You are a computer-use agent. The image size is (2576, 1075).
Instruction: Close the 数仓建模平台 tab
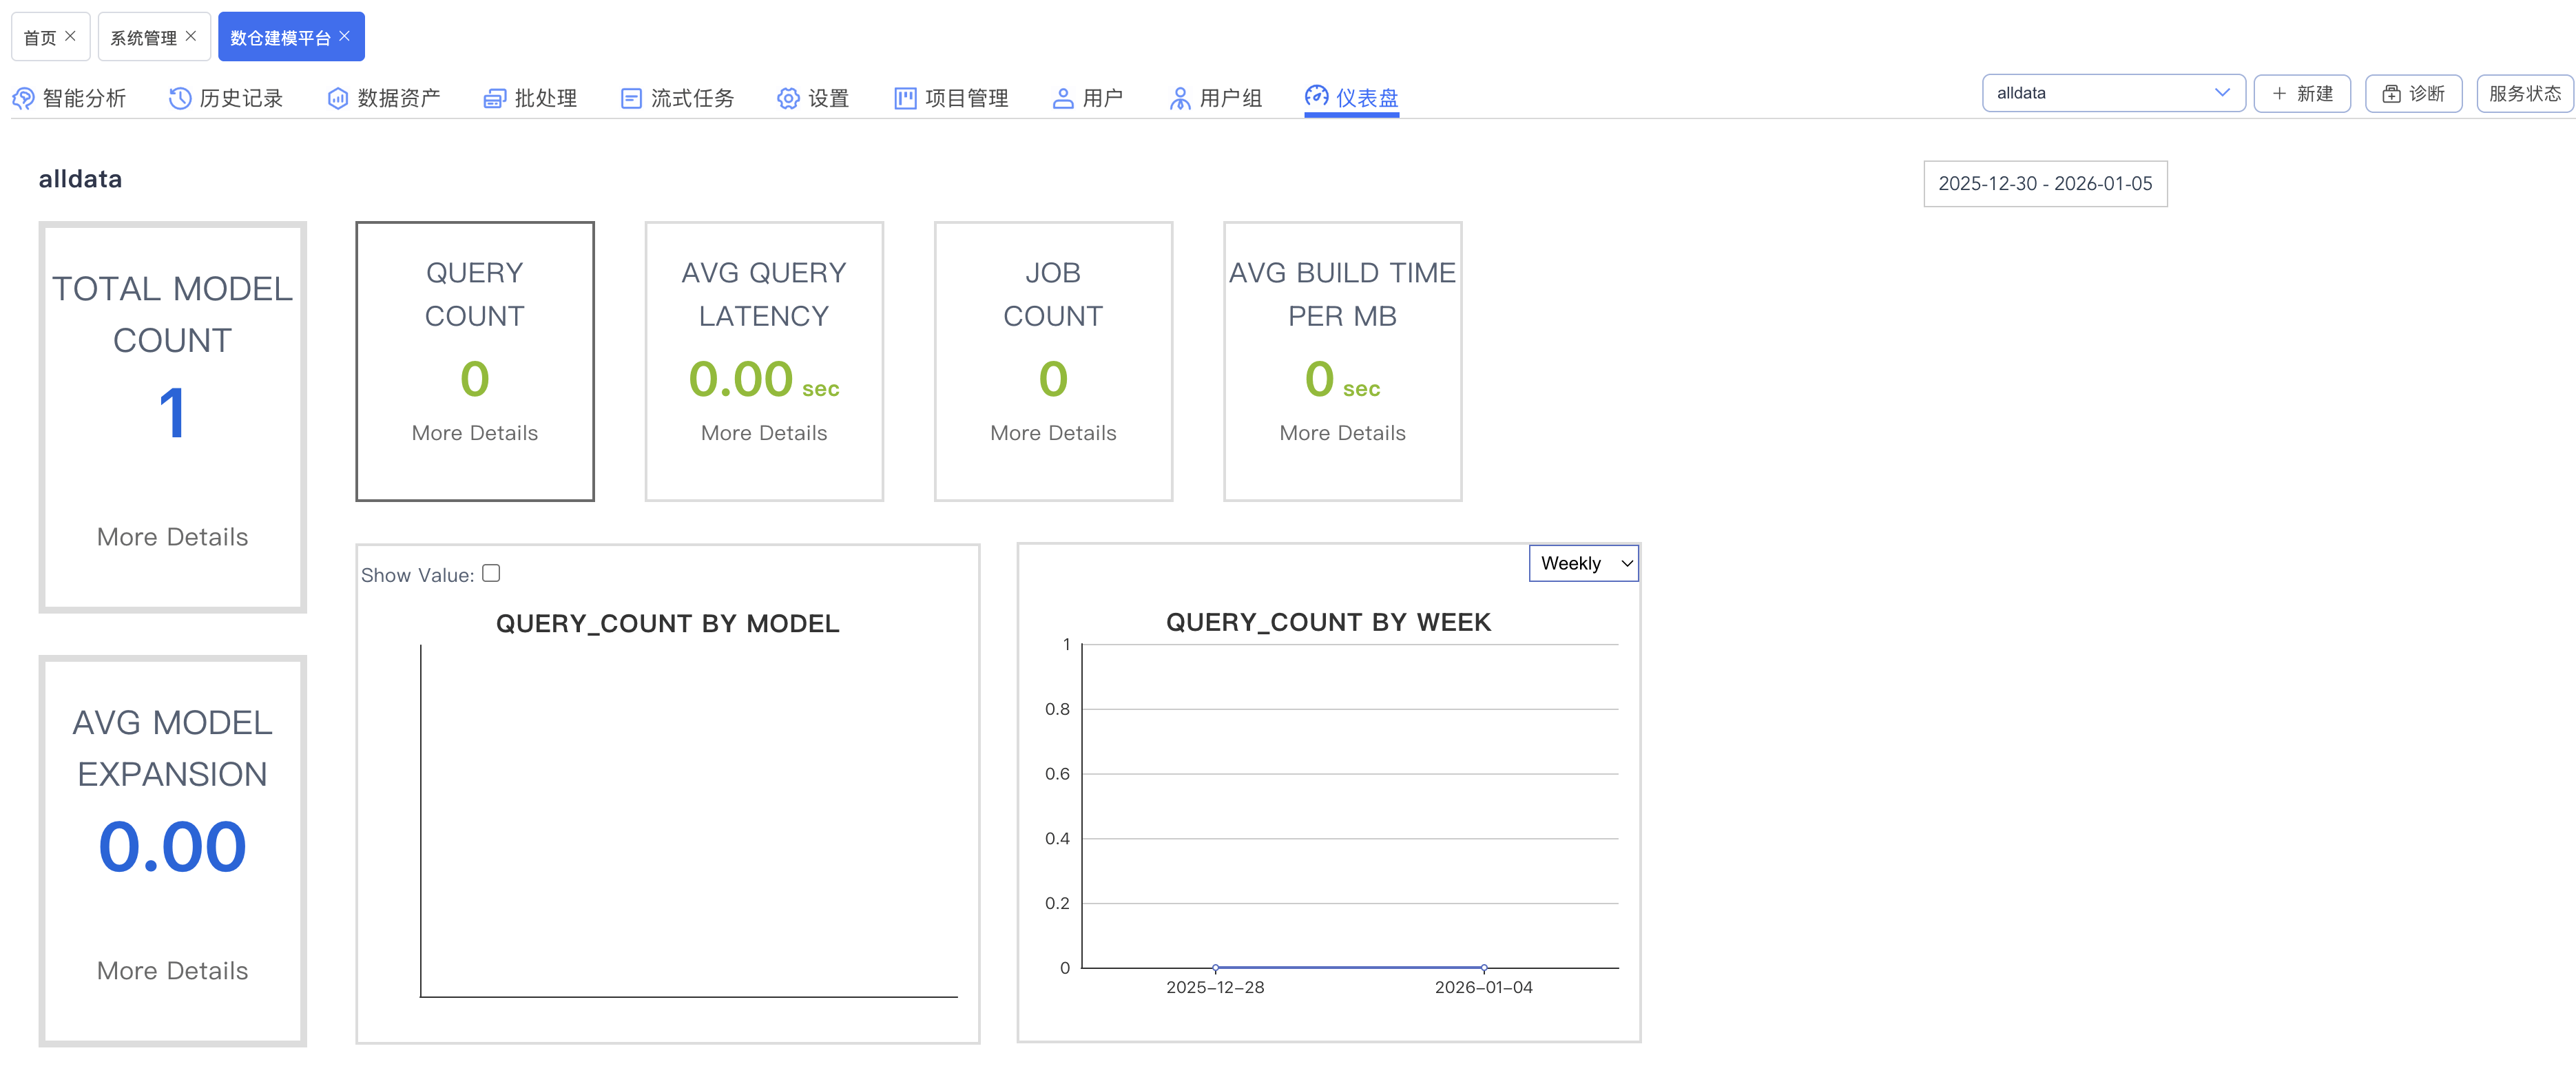345,36
